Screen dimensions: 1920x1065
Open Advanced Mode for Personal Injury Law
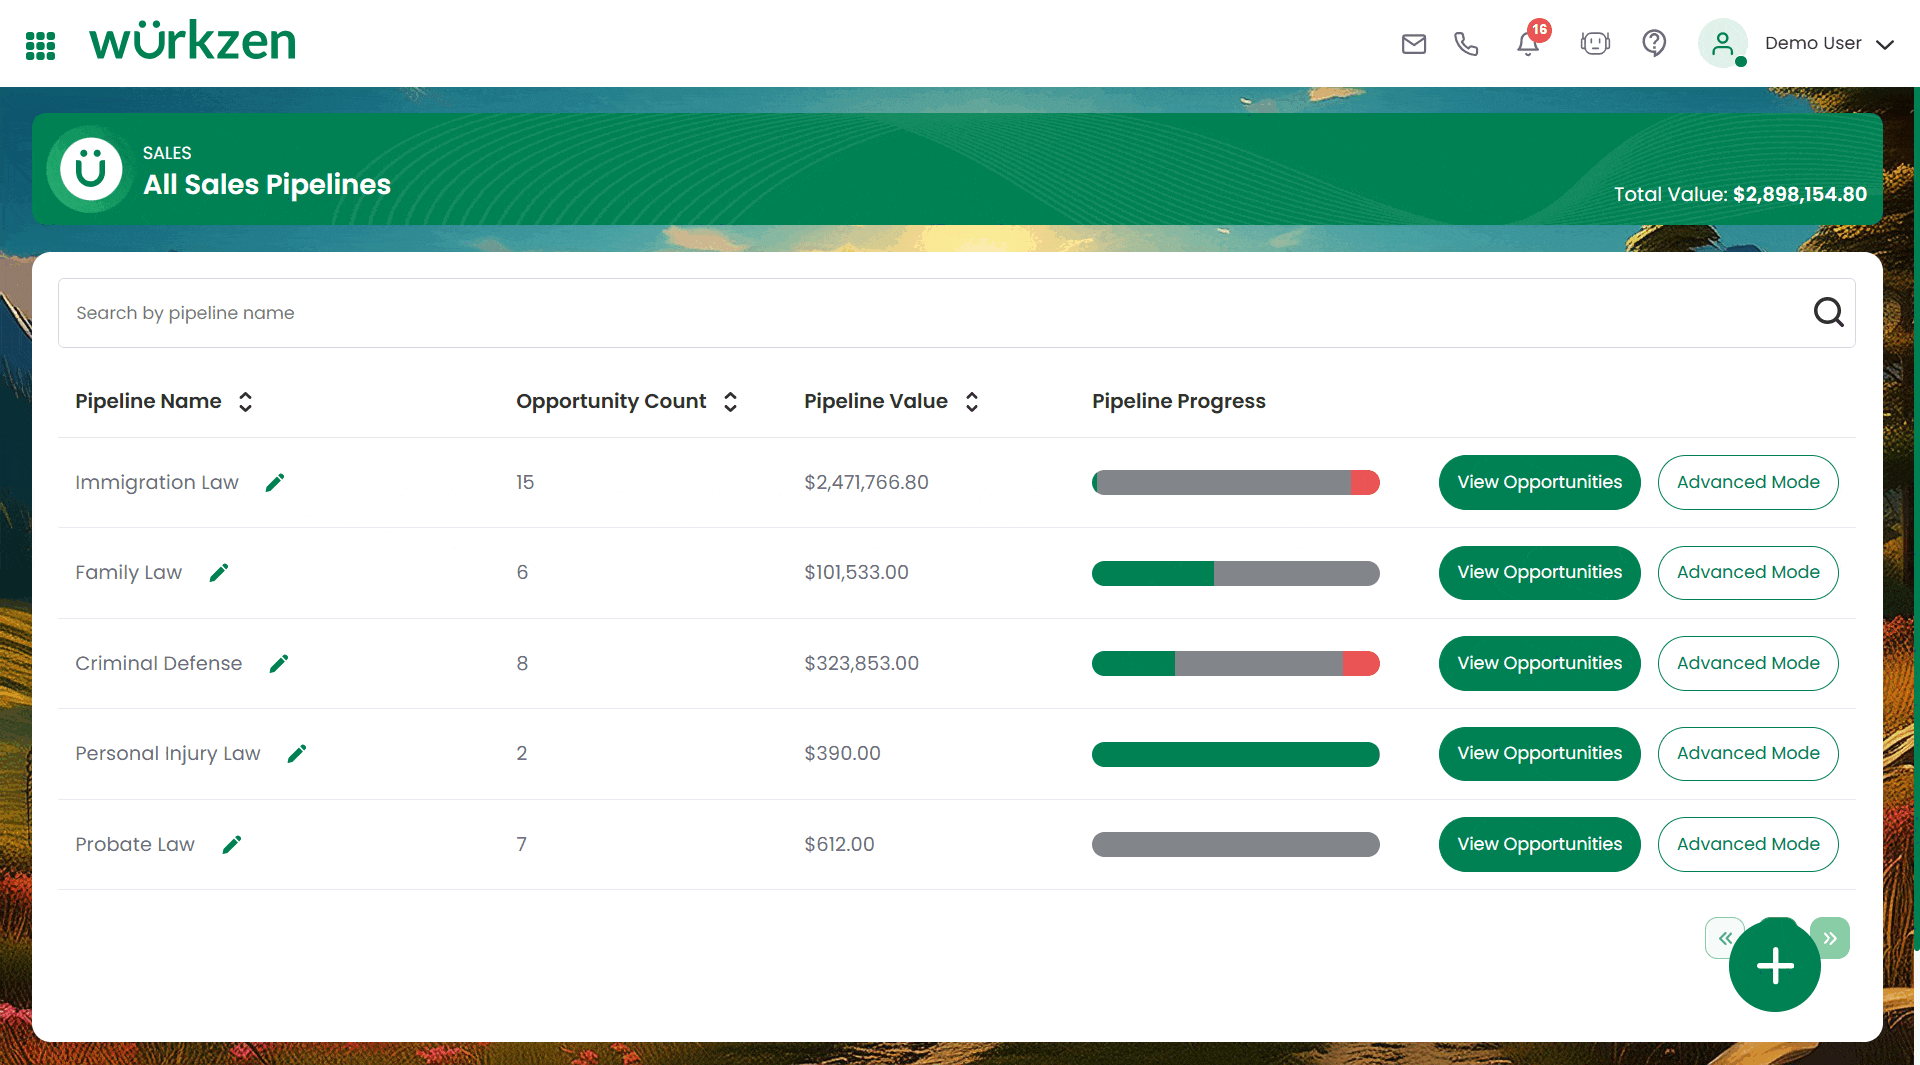1747,754
